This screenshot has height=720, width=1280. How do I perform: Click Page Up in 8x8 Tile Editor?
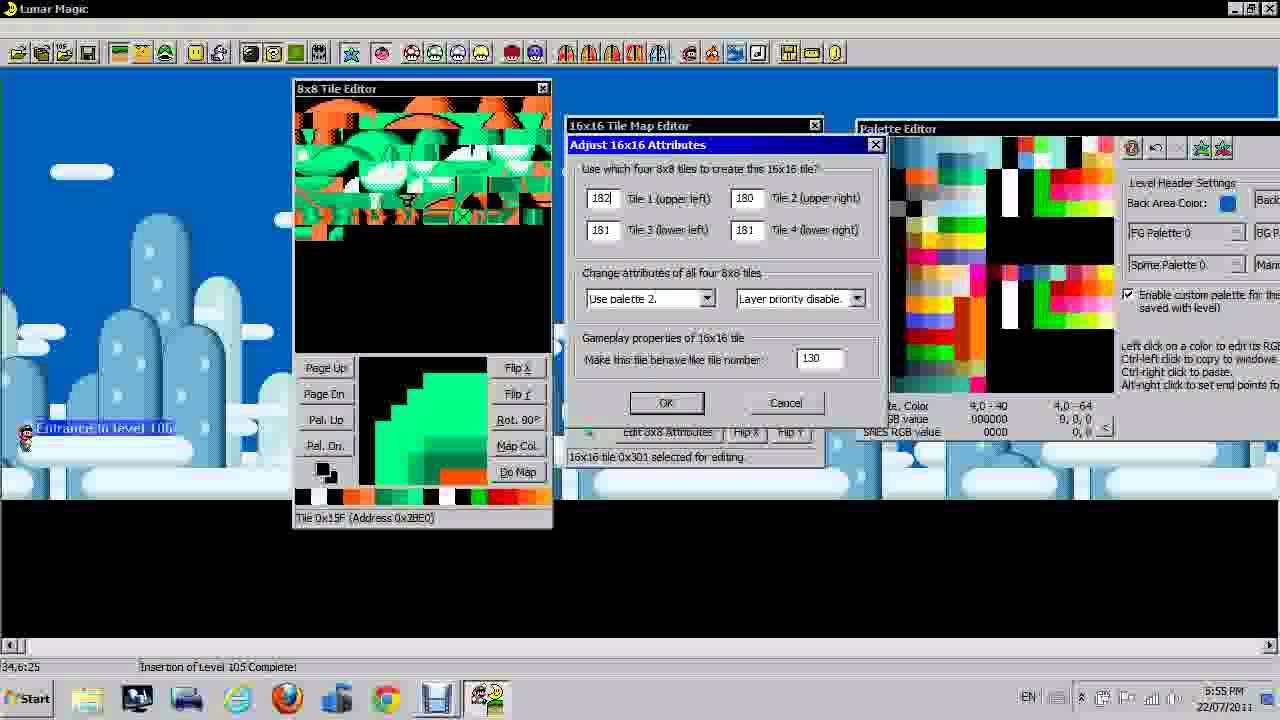coord(325,368)
